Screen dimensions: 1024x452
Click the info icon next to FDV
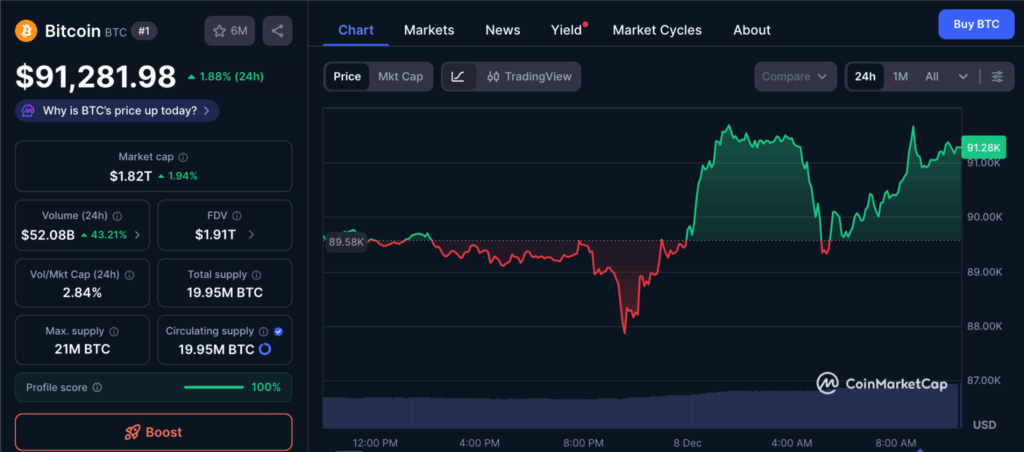tap(239, 215)
